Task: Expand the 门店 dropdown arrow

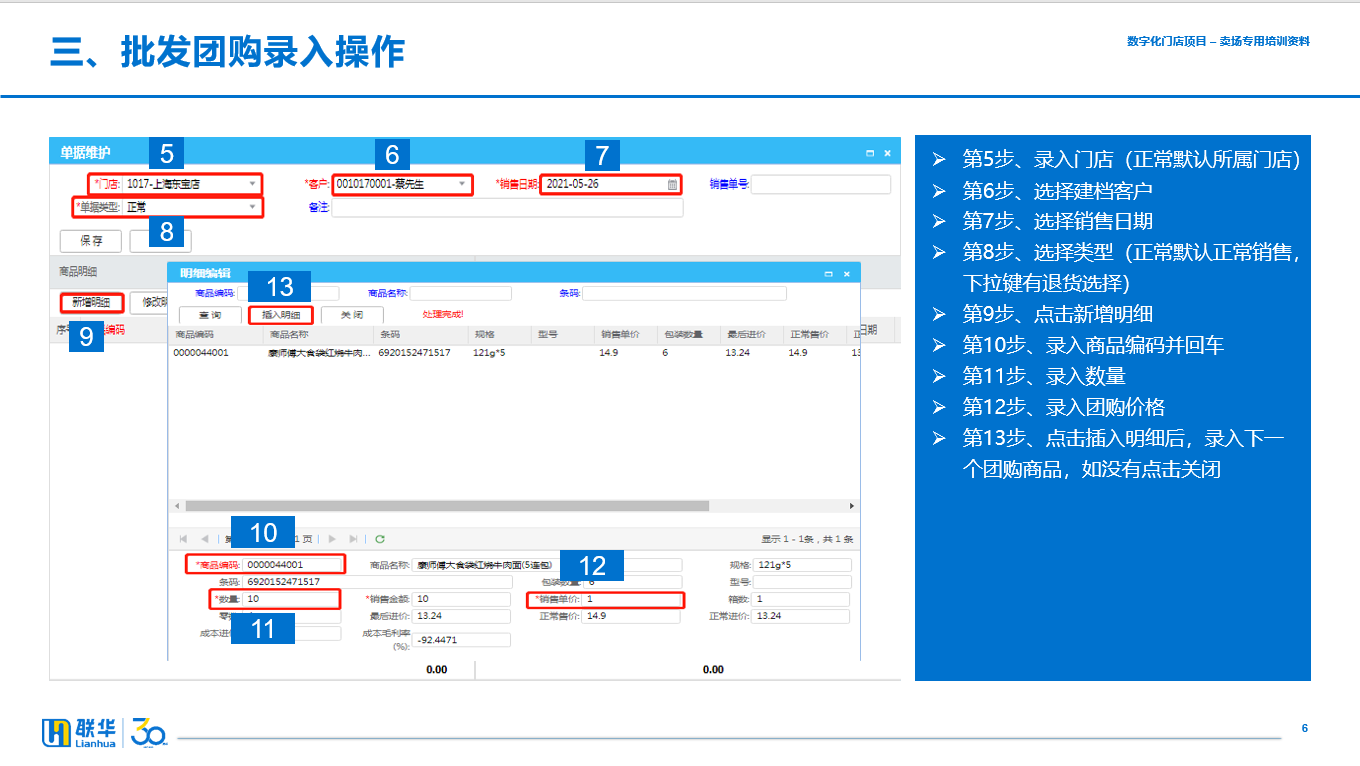Action: pyautogui.click(x=253, y=184)
